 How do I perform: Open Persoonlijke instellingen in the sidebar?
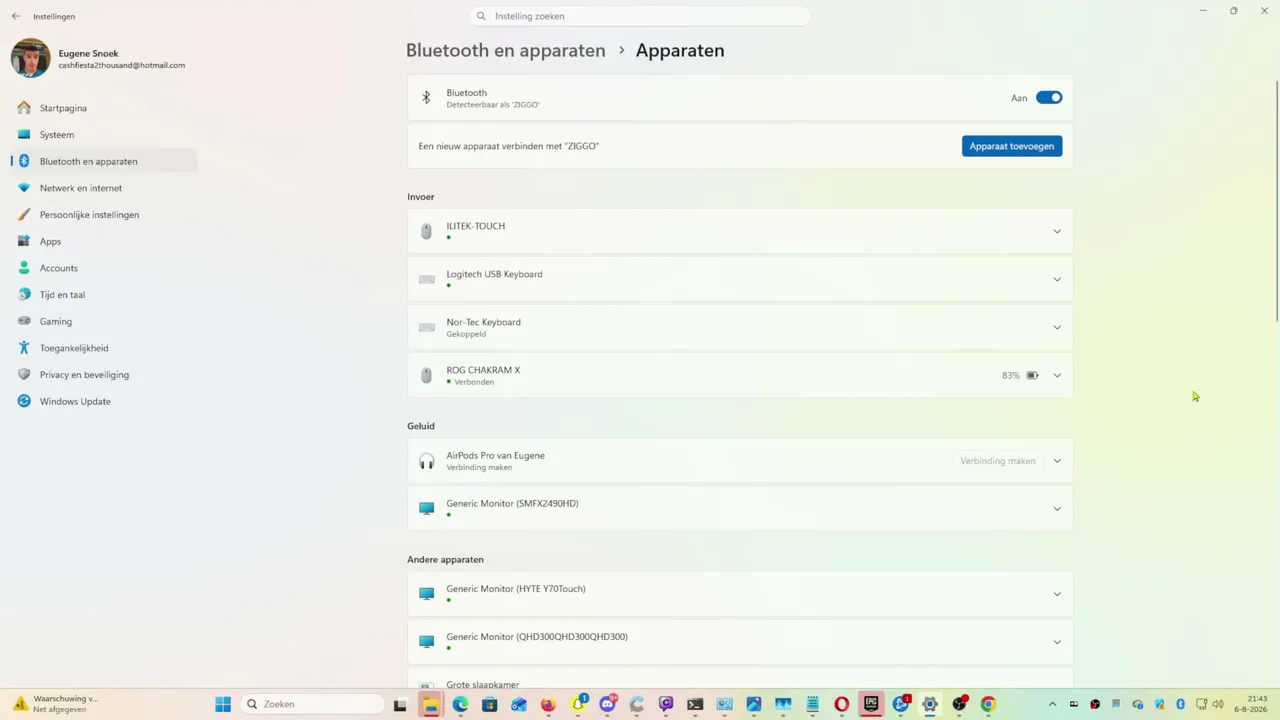pos(105,214)
